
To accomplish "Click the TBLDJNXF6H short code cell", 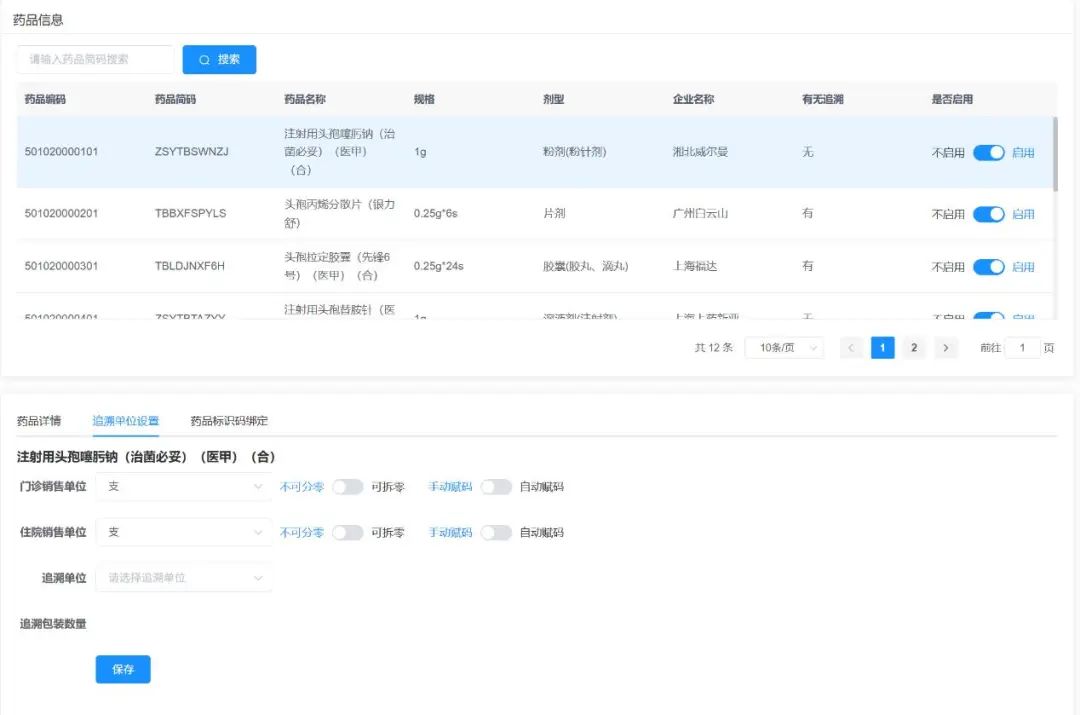I will click(x=189, y=266).
